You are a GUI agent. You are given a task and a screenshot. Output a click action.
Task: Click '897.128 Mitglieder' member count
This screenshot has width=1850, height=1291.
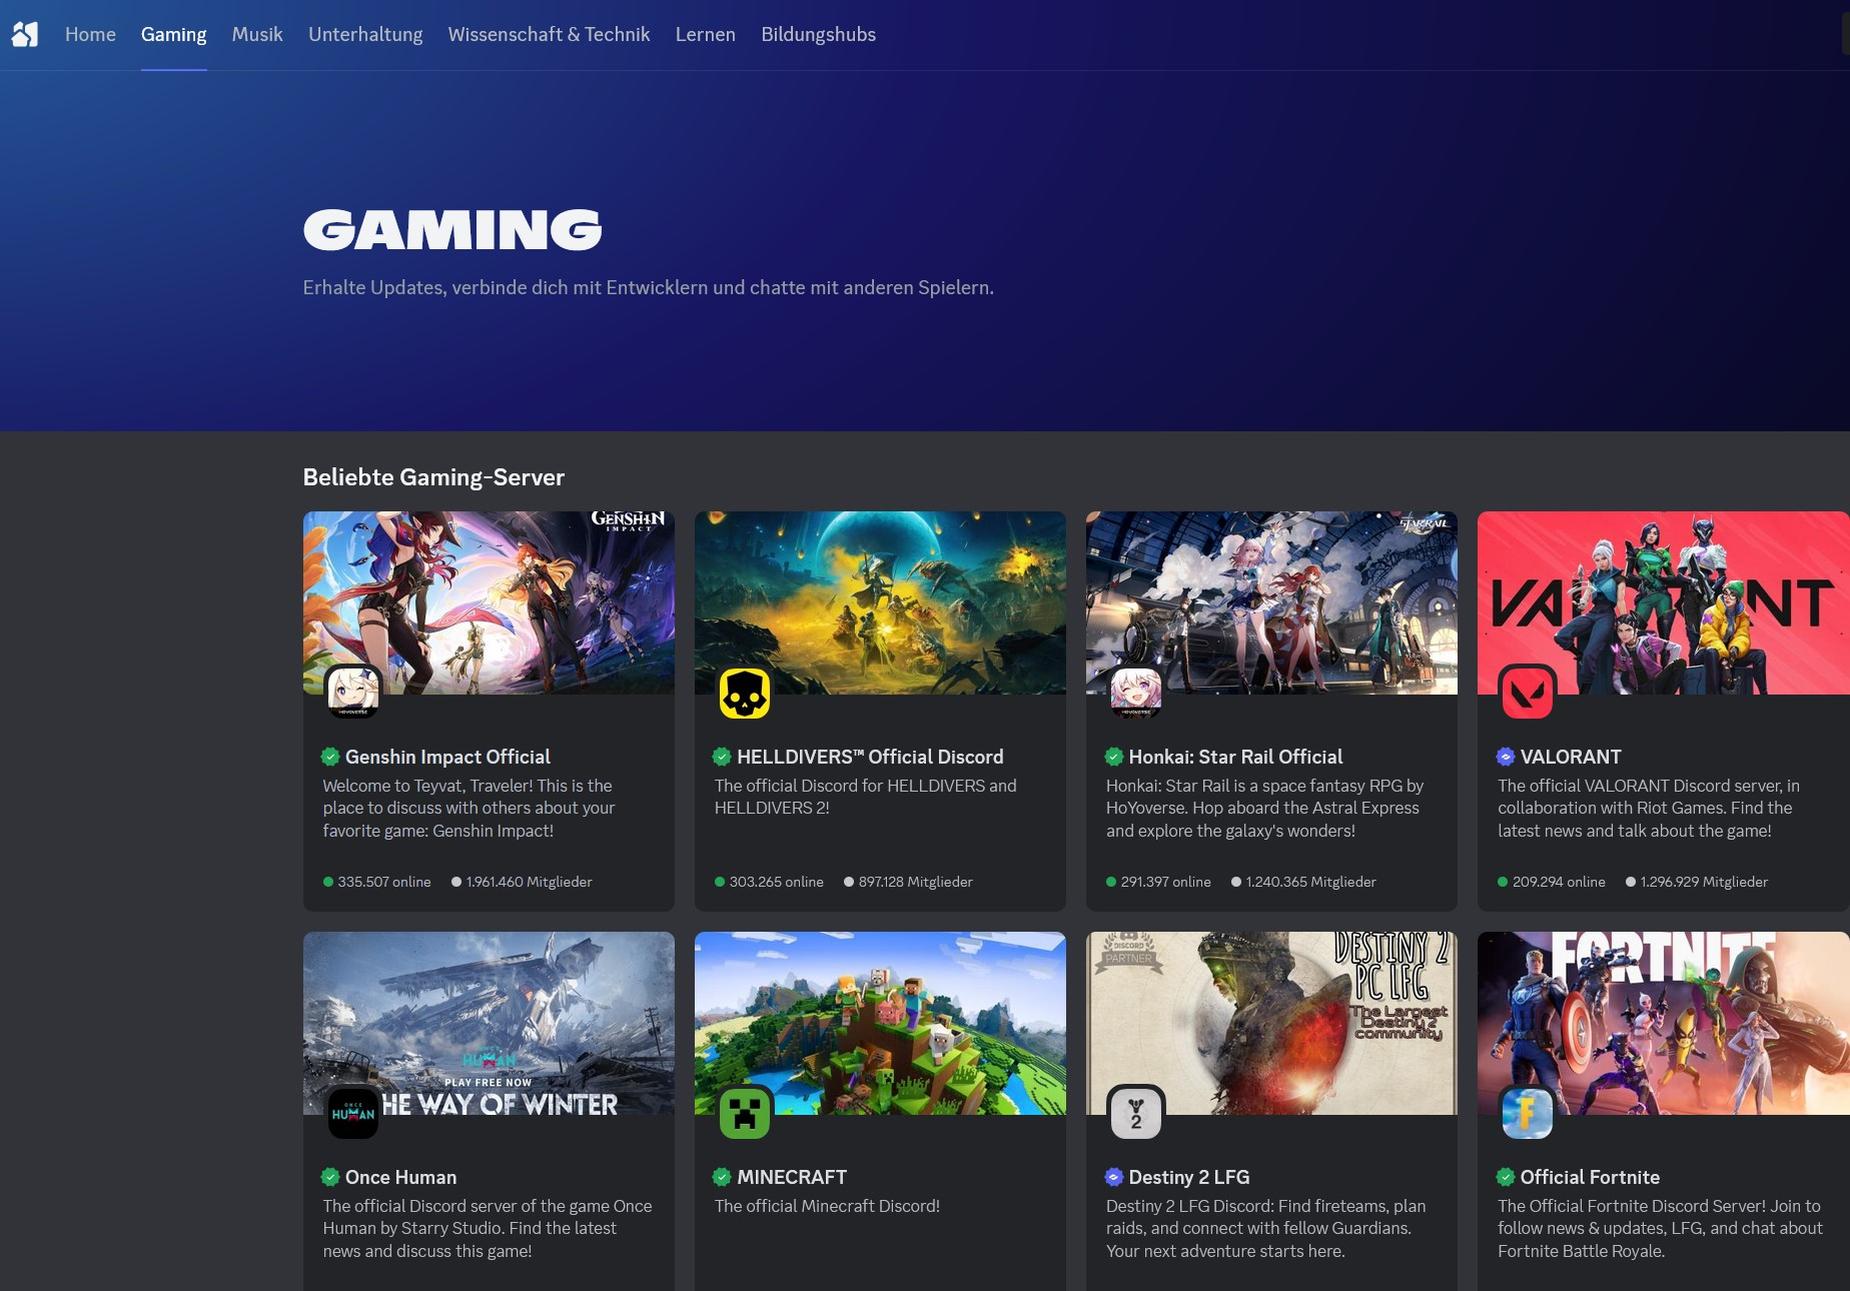pos(908,882)
